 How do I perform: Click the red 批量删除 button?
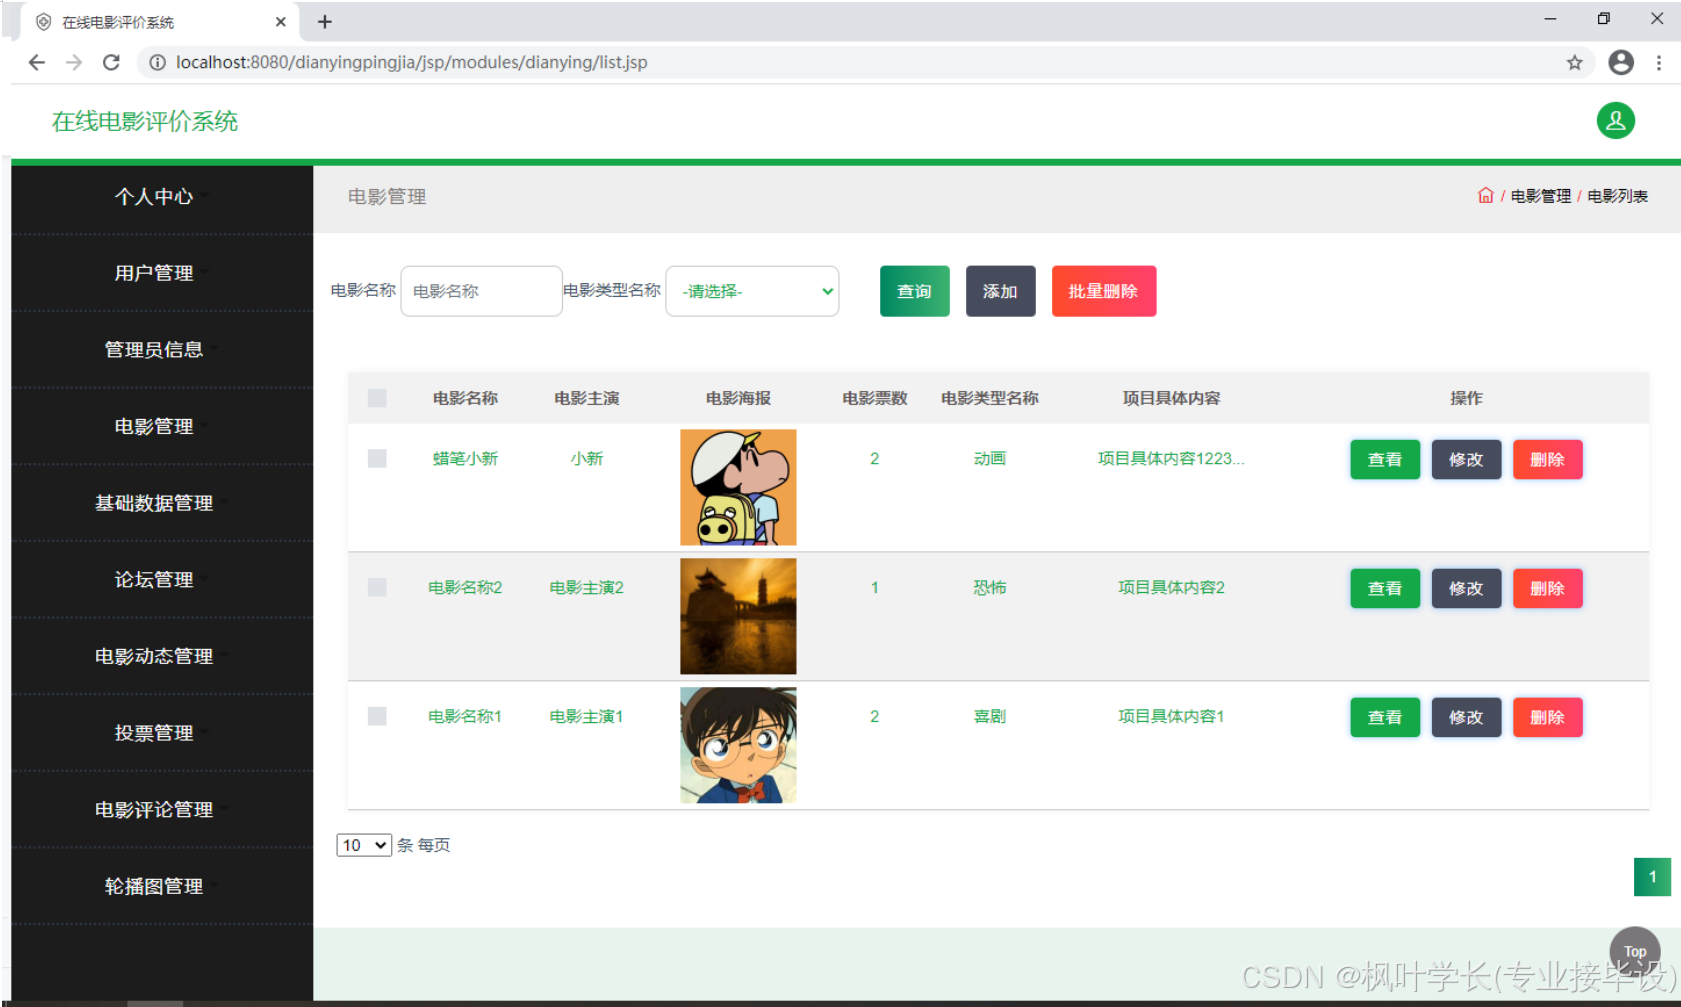1103,291
